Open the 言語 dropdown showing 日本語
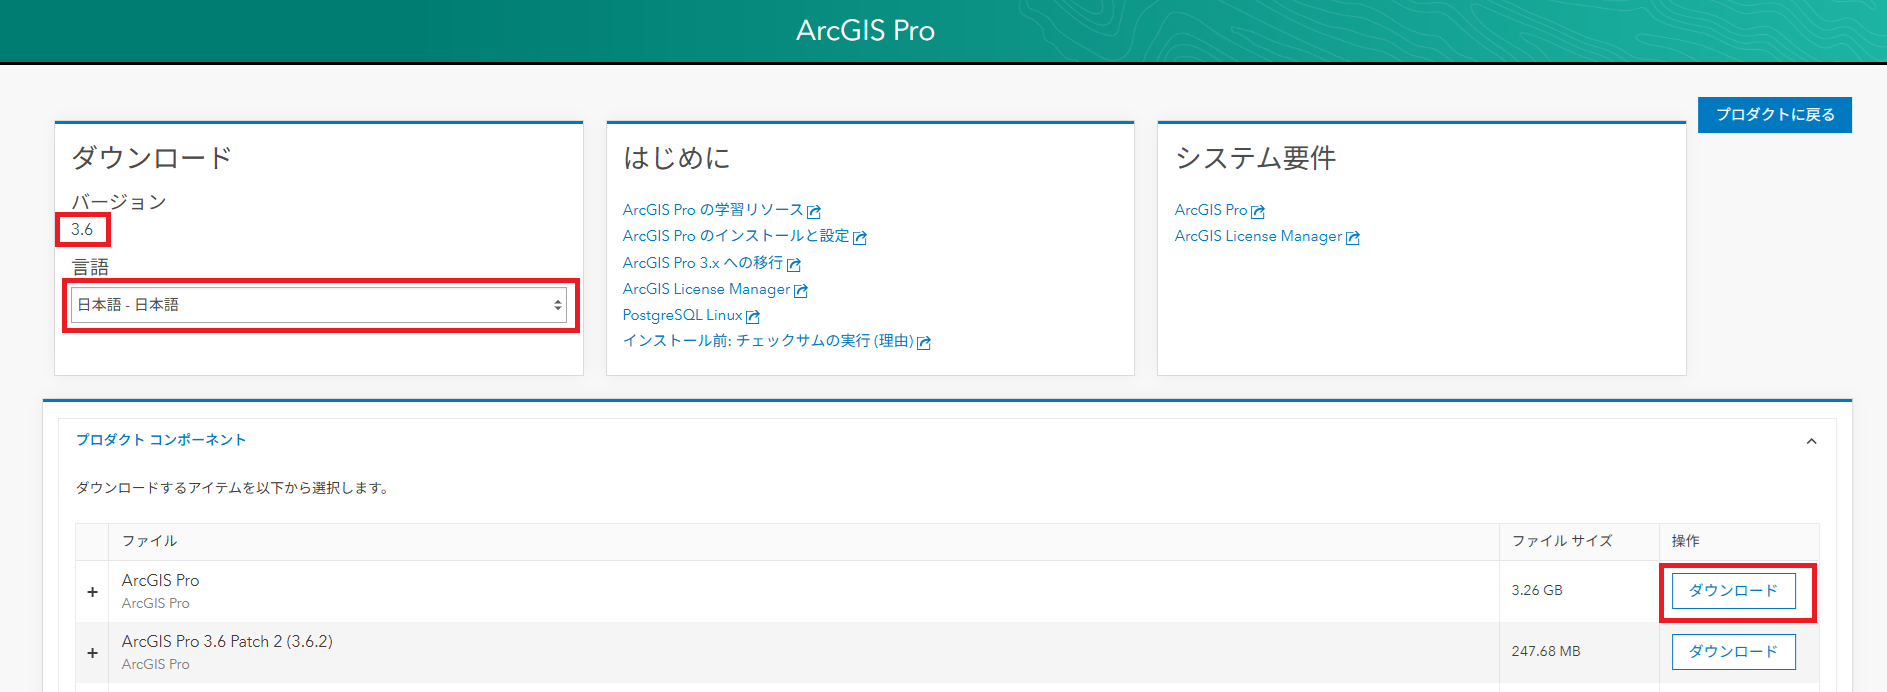This screenshot has width=1887, height=692. 320,305
